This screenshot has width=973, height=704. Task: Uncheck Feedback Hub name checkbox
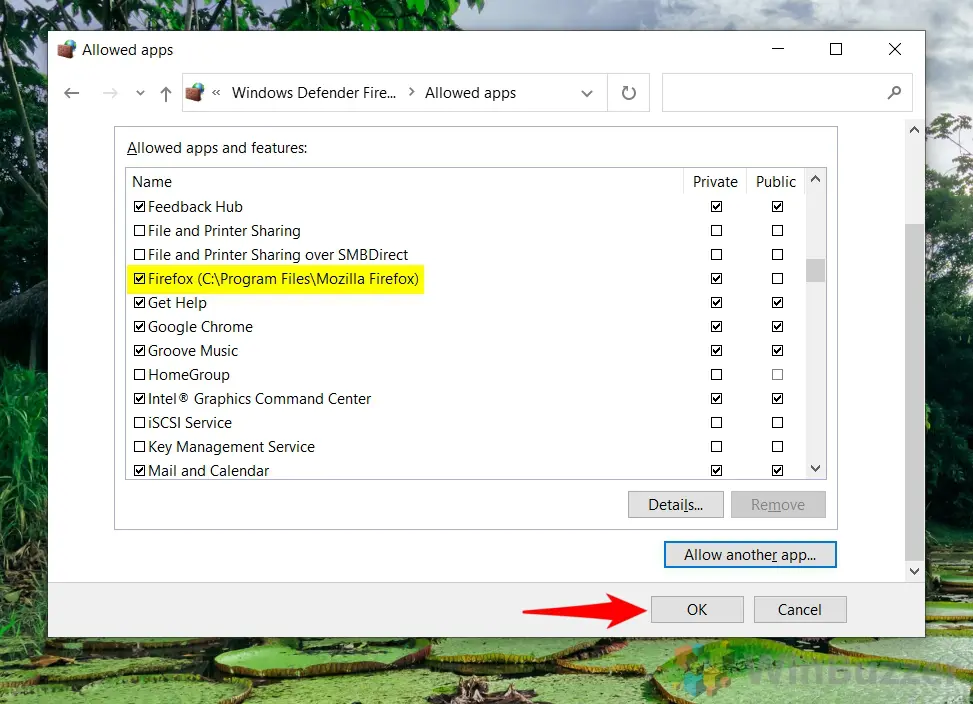(x=140, y=207)
